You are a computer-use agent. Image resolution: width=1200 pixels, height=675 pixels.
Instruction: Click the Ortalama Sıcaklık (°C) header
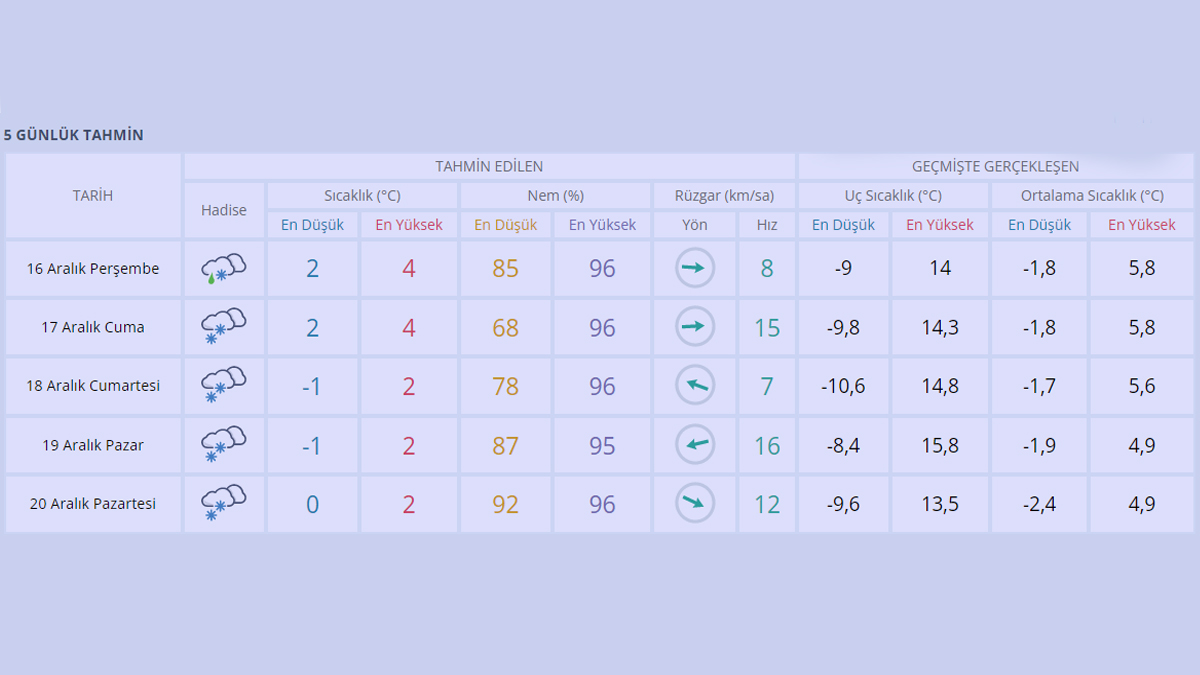[1092, 196]
